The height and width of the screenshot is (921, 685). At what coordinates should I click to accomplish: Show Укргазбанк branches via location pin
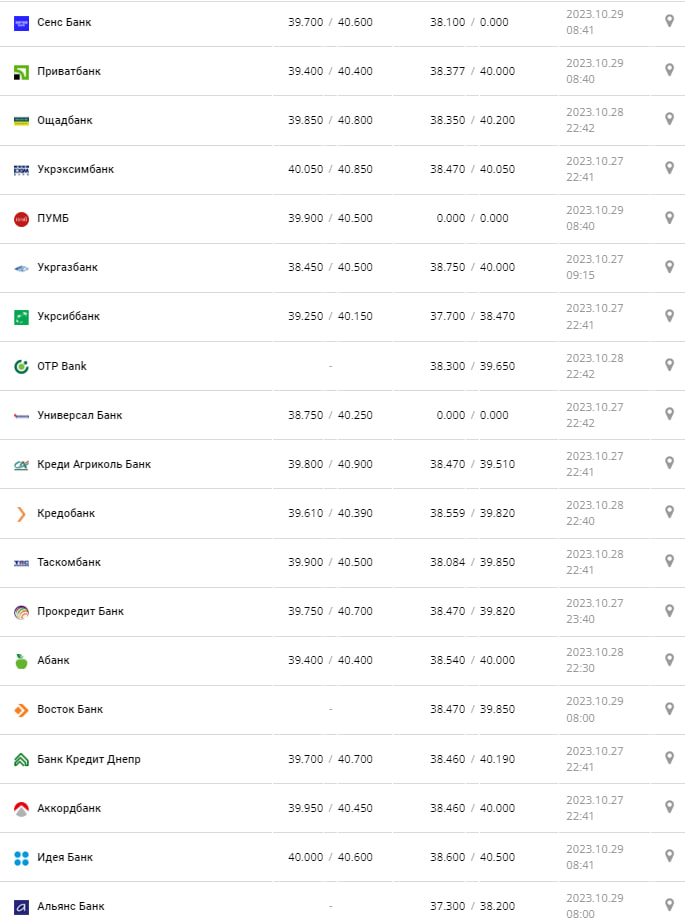click(x=669, y=267)
